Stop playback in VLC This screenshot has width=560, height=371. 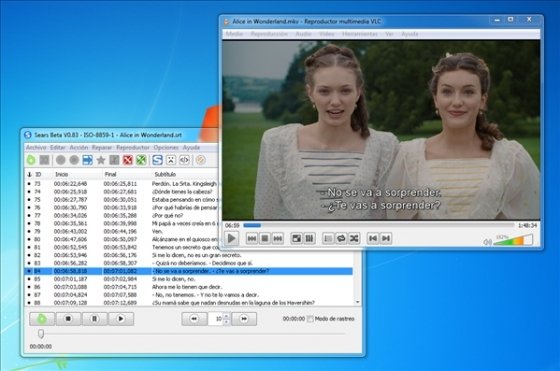click(x=265, y=238)
